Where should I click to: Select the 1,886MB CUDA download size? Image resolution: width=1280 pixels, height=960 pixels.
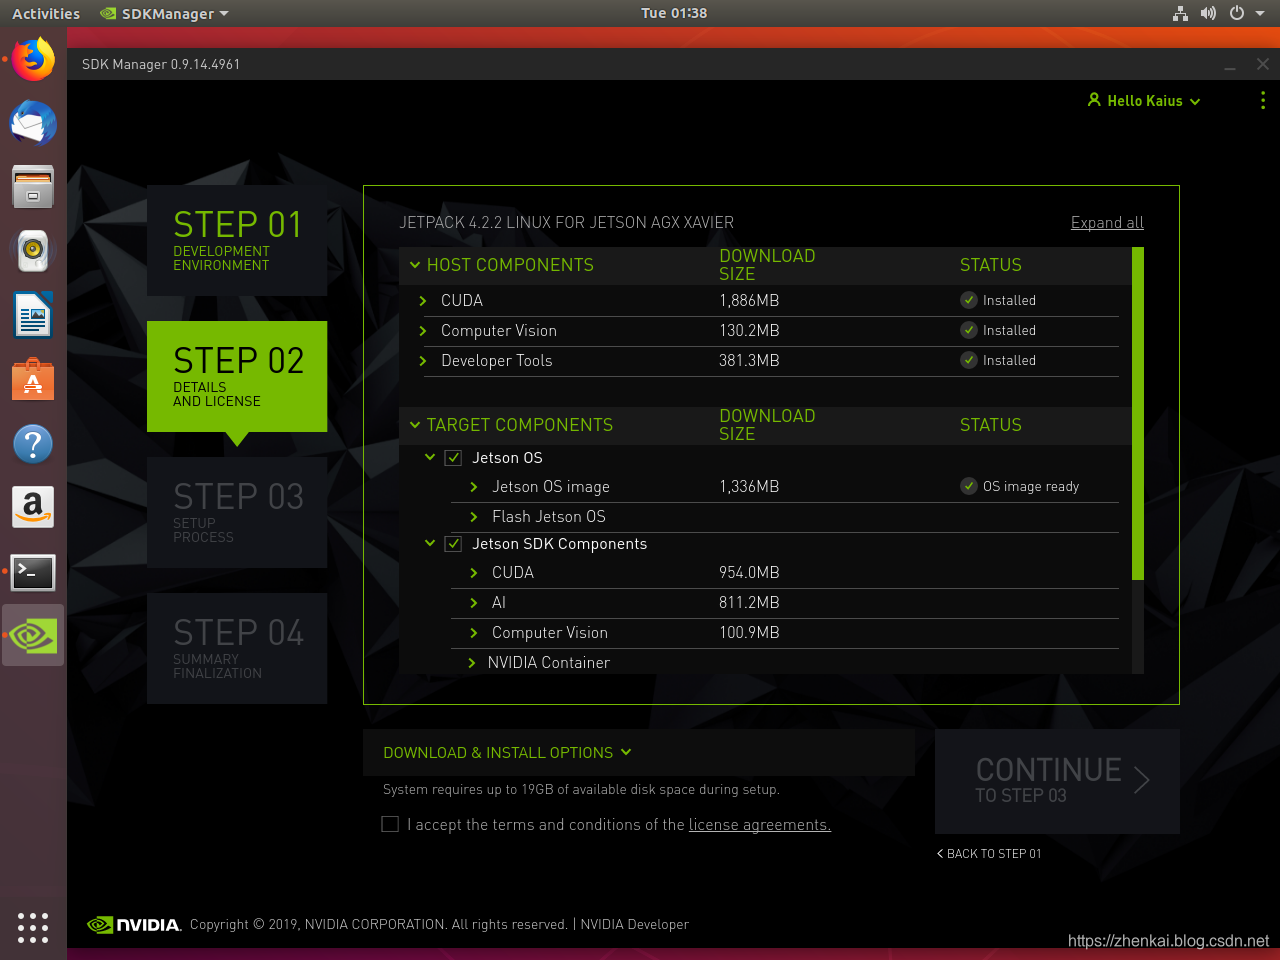(x=749, y=300)
